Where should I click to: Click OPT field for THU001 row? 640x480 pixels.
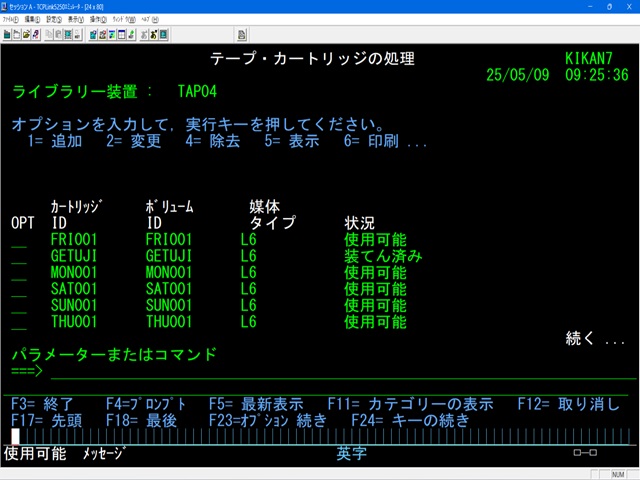pyautogui.click(x=19, y=322)
